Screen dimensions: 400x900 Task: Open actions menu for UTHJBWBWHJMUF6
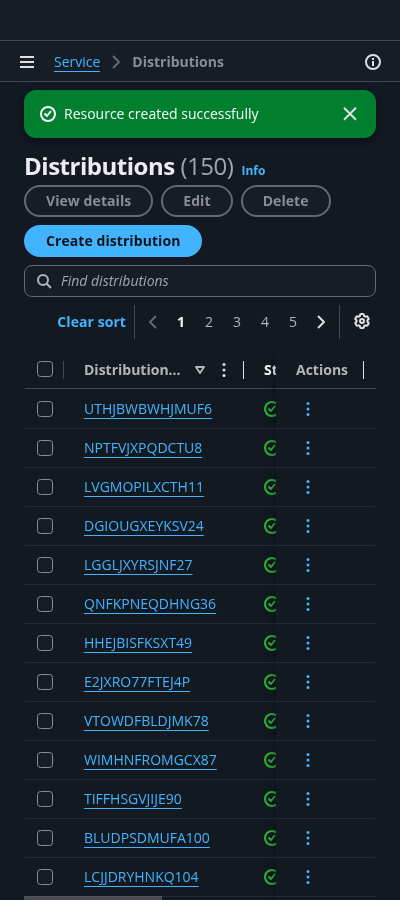coord(308,409)
